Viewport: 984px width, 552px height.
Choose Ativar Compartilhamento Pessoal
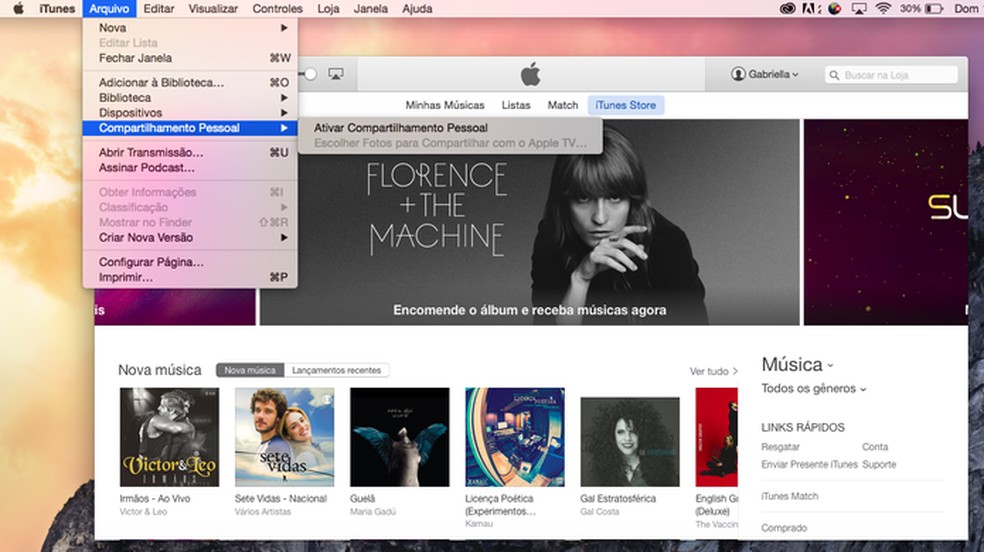pyautogui.click(x=450, y=127)
